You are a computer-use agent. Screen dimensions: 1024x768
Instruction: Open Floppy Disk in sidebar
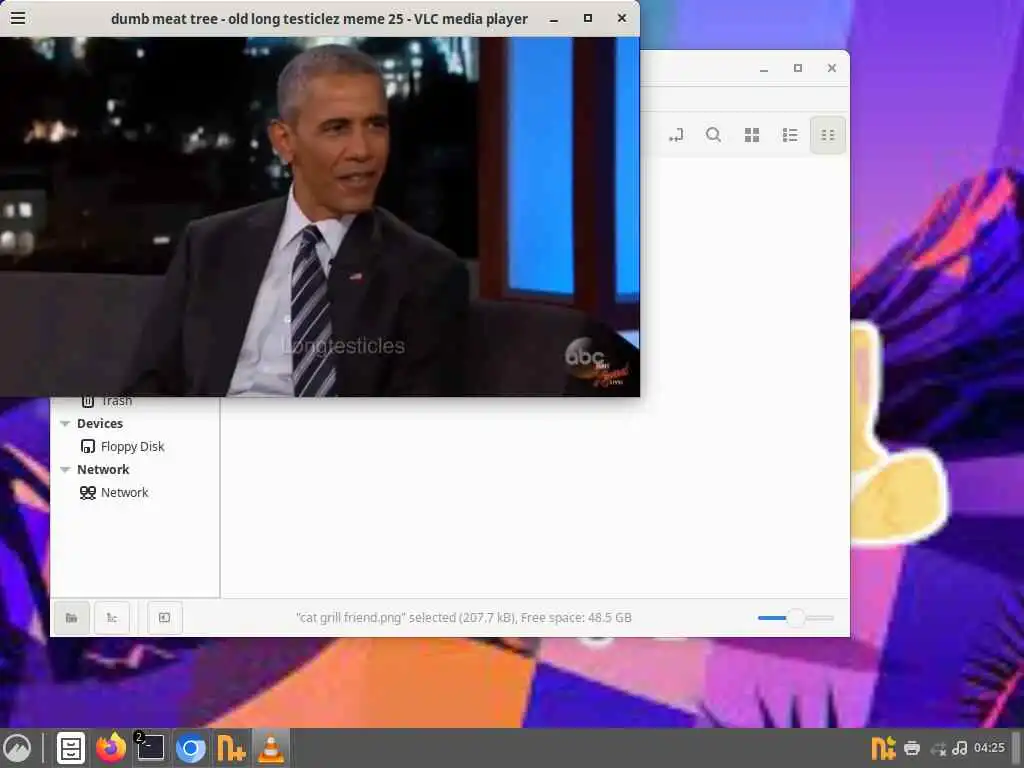coord(133,447)
